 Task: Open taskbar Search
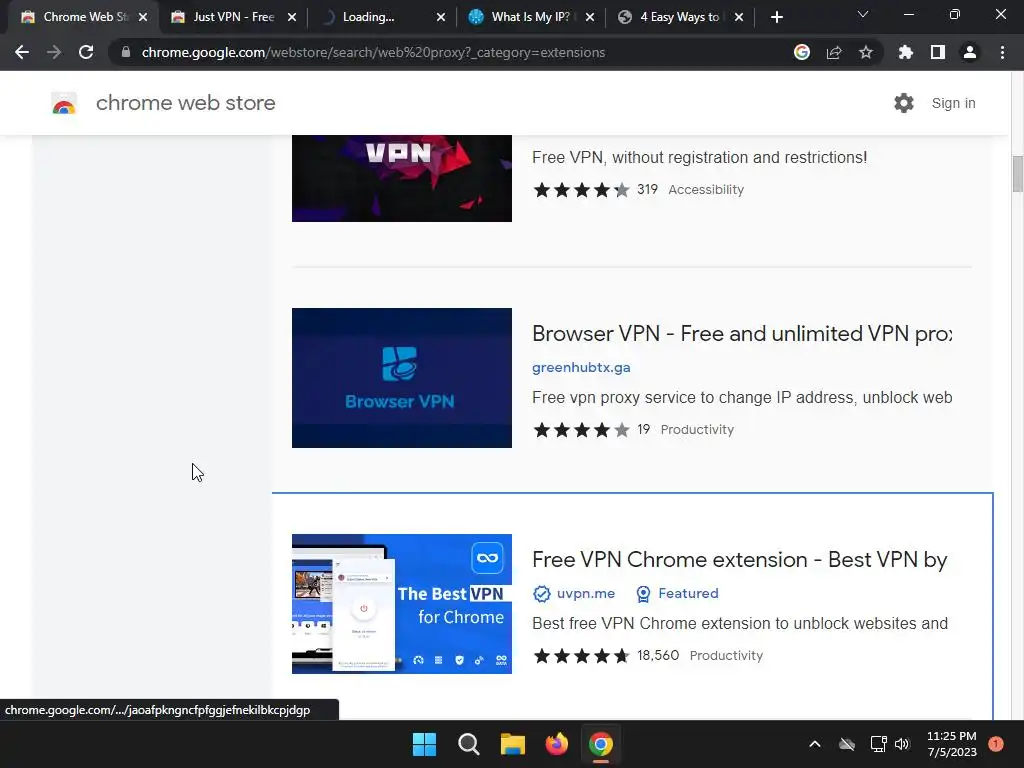(468, 744)
